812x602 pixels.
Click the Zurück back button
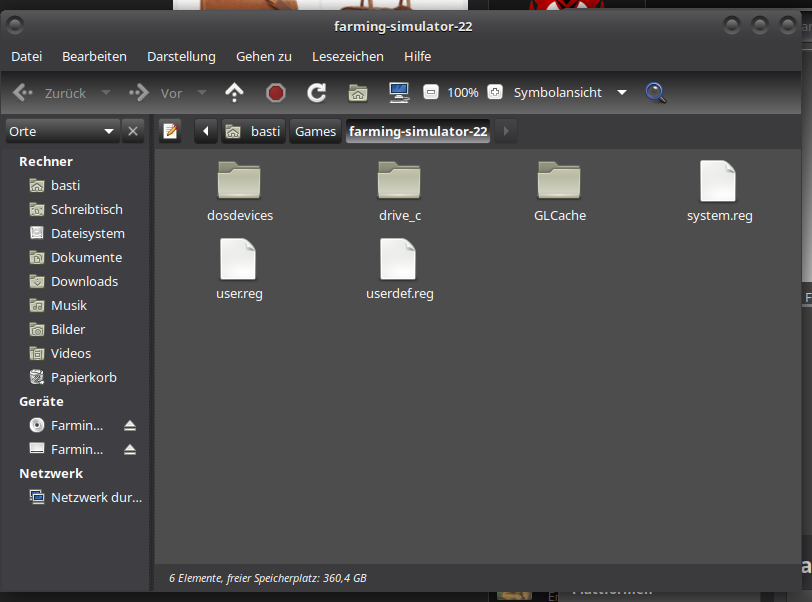click(x=50, y=93)
